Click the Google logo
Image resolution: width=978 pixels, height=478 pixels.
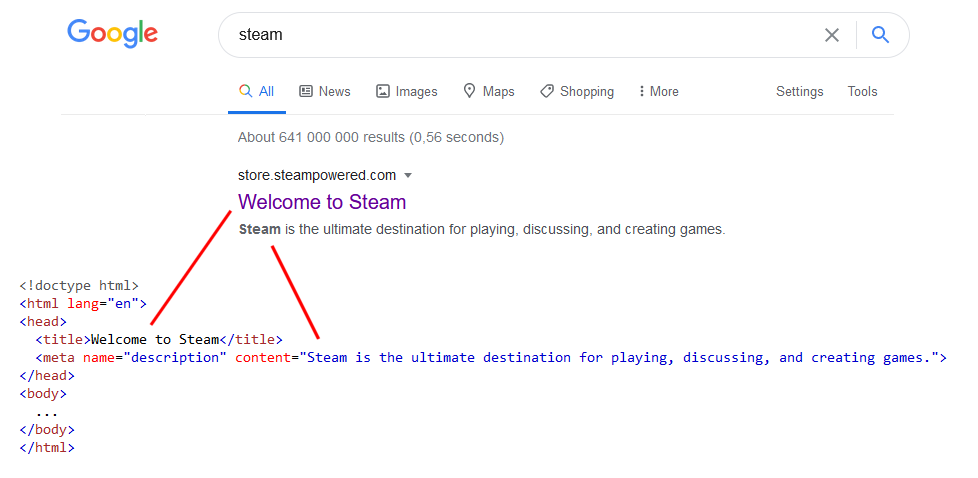click(x=112, y=33)
